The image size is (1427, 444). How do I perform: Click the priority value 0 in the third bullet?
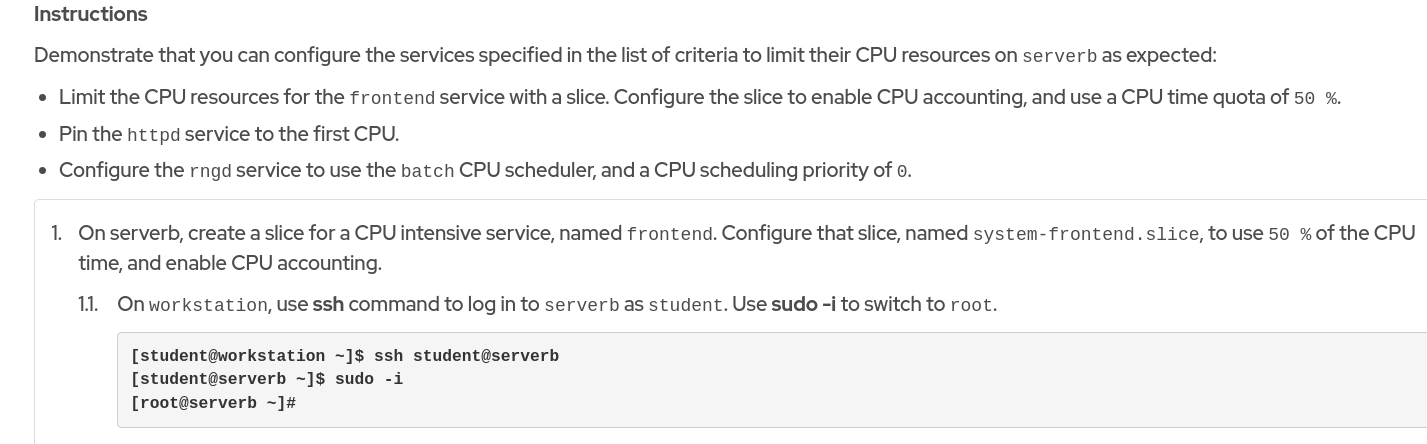[x=902, y=171]
